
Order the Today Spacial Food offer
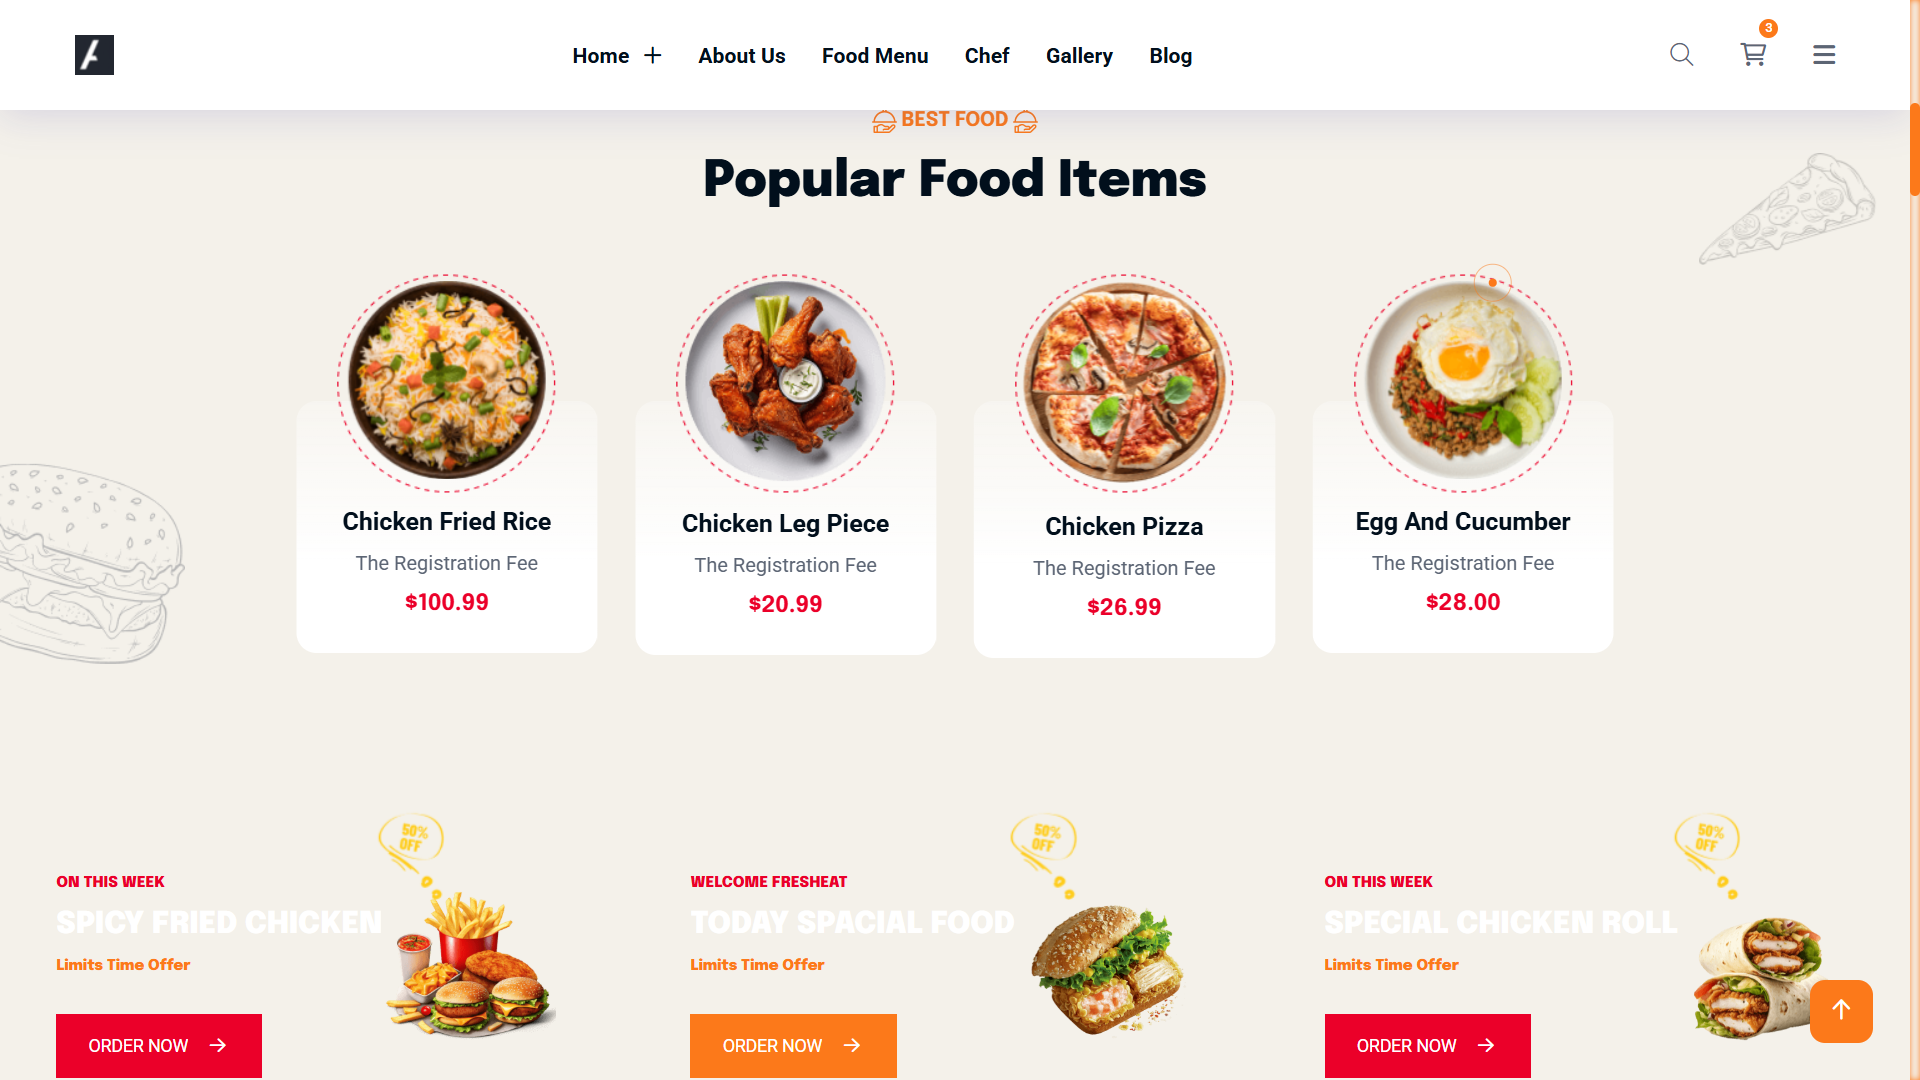click(x=793, y=1045)
